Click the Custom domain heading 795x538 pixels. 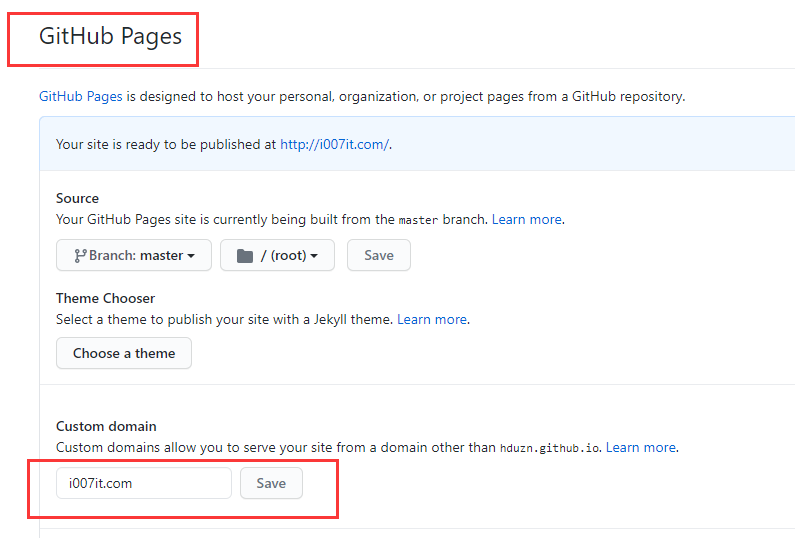[x=106, y=426]
